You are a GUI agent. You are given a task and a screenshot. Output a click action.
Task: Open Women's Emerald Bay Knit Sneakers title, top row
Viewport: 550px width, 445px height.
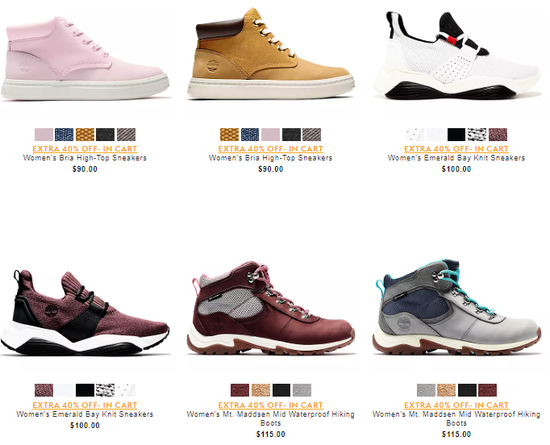(456, 158)
